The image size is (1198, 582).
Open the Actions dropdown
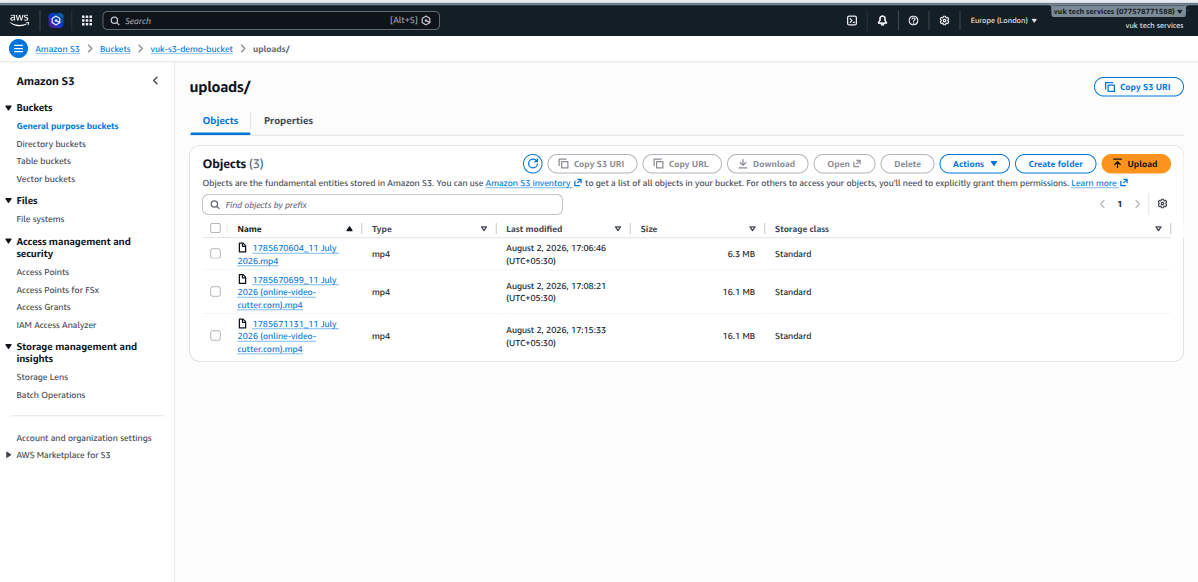click(x=974, y=163)
